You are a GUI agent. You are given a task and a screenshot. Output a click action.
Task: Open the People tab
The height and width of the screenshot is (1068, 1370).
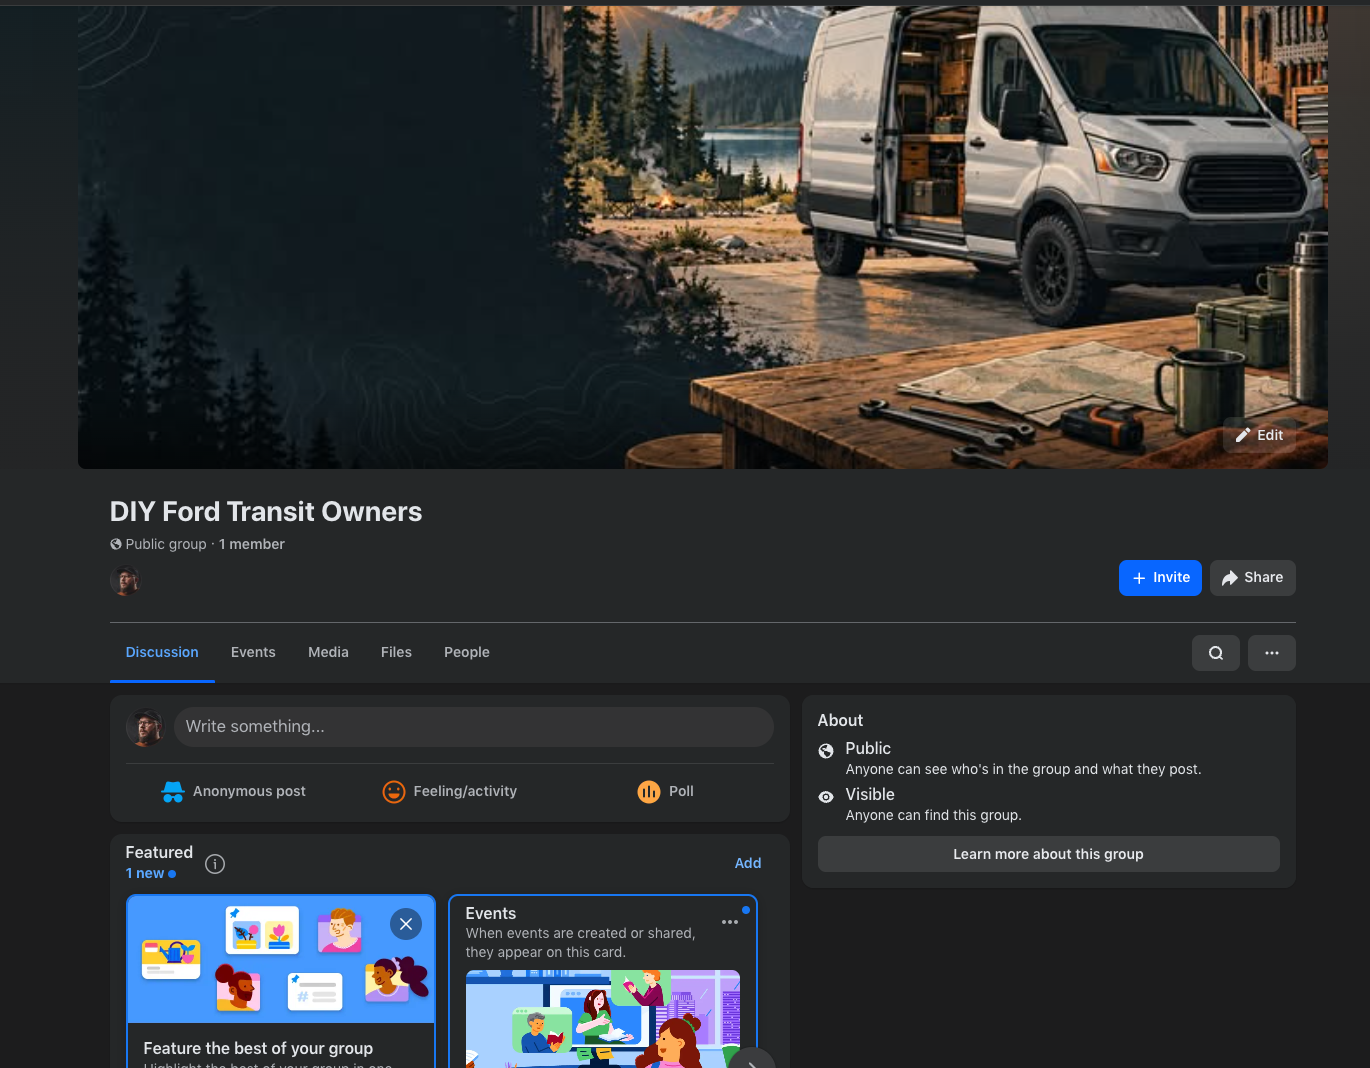pyautogui.click(x=467, y=652)
